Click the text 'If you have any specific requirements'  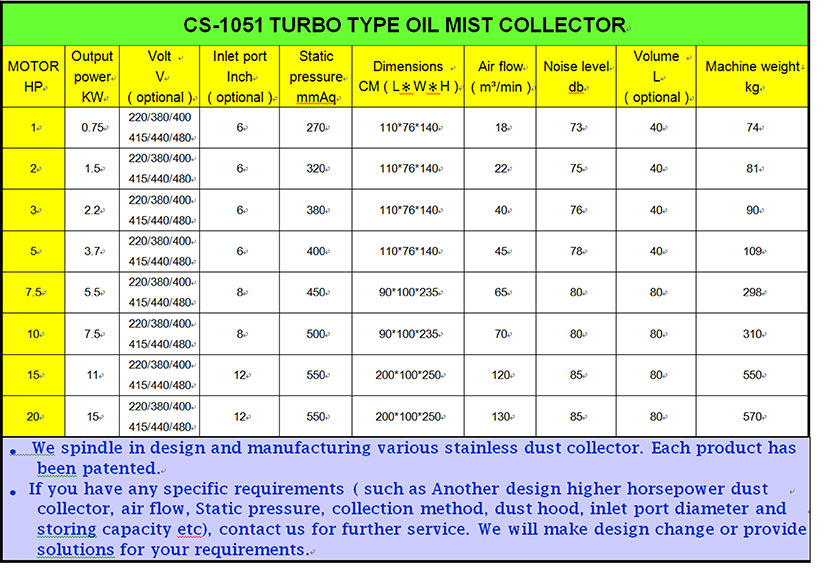pos(186,489)
